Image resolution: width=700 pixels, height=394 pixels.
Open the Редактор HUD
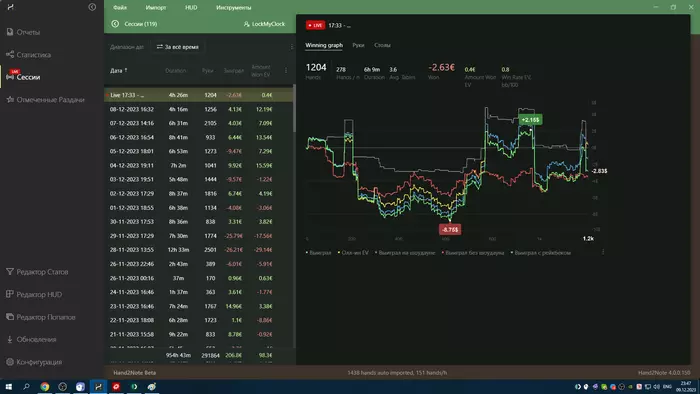[34, 294]
